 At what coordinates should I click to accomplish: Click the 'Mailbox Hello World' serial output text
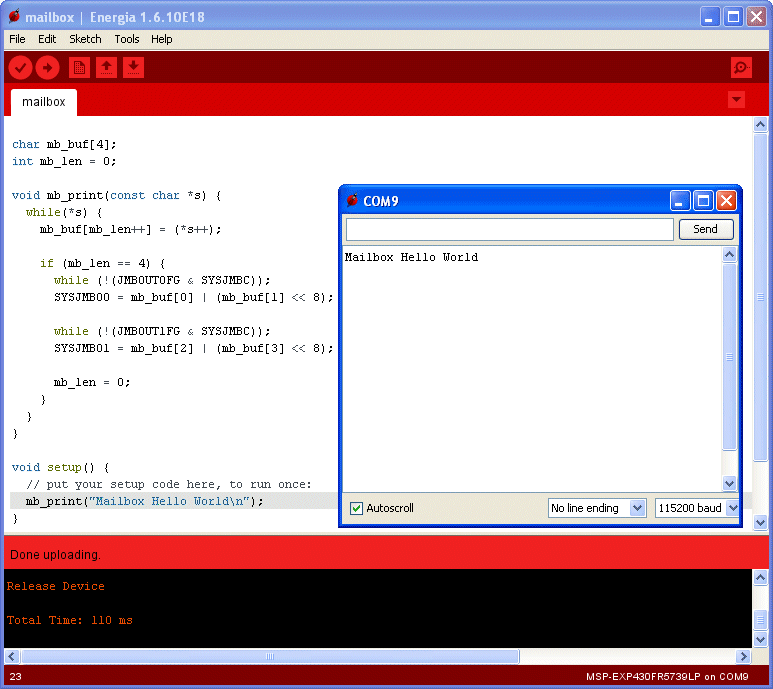[x=411, y=257]
